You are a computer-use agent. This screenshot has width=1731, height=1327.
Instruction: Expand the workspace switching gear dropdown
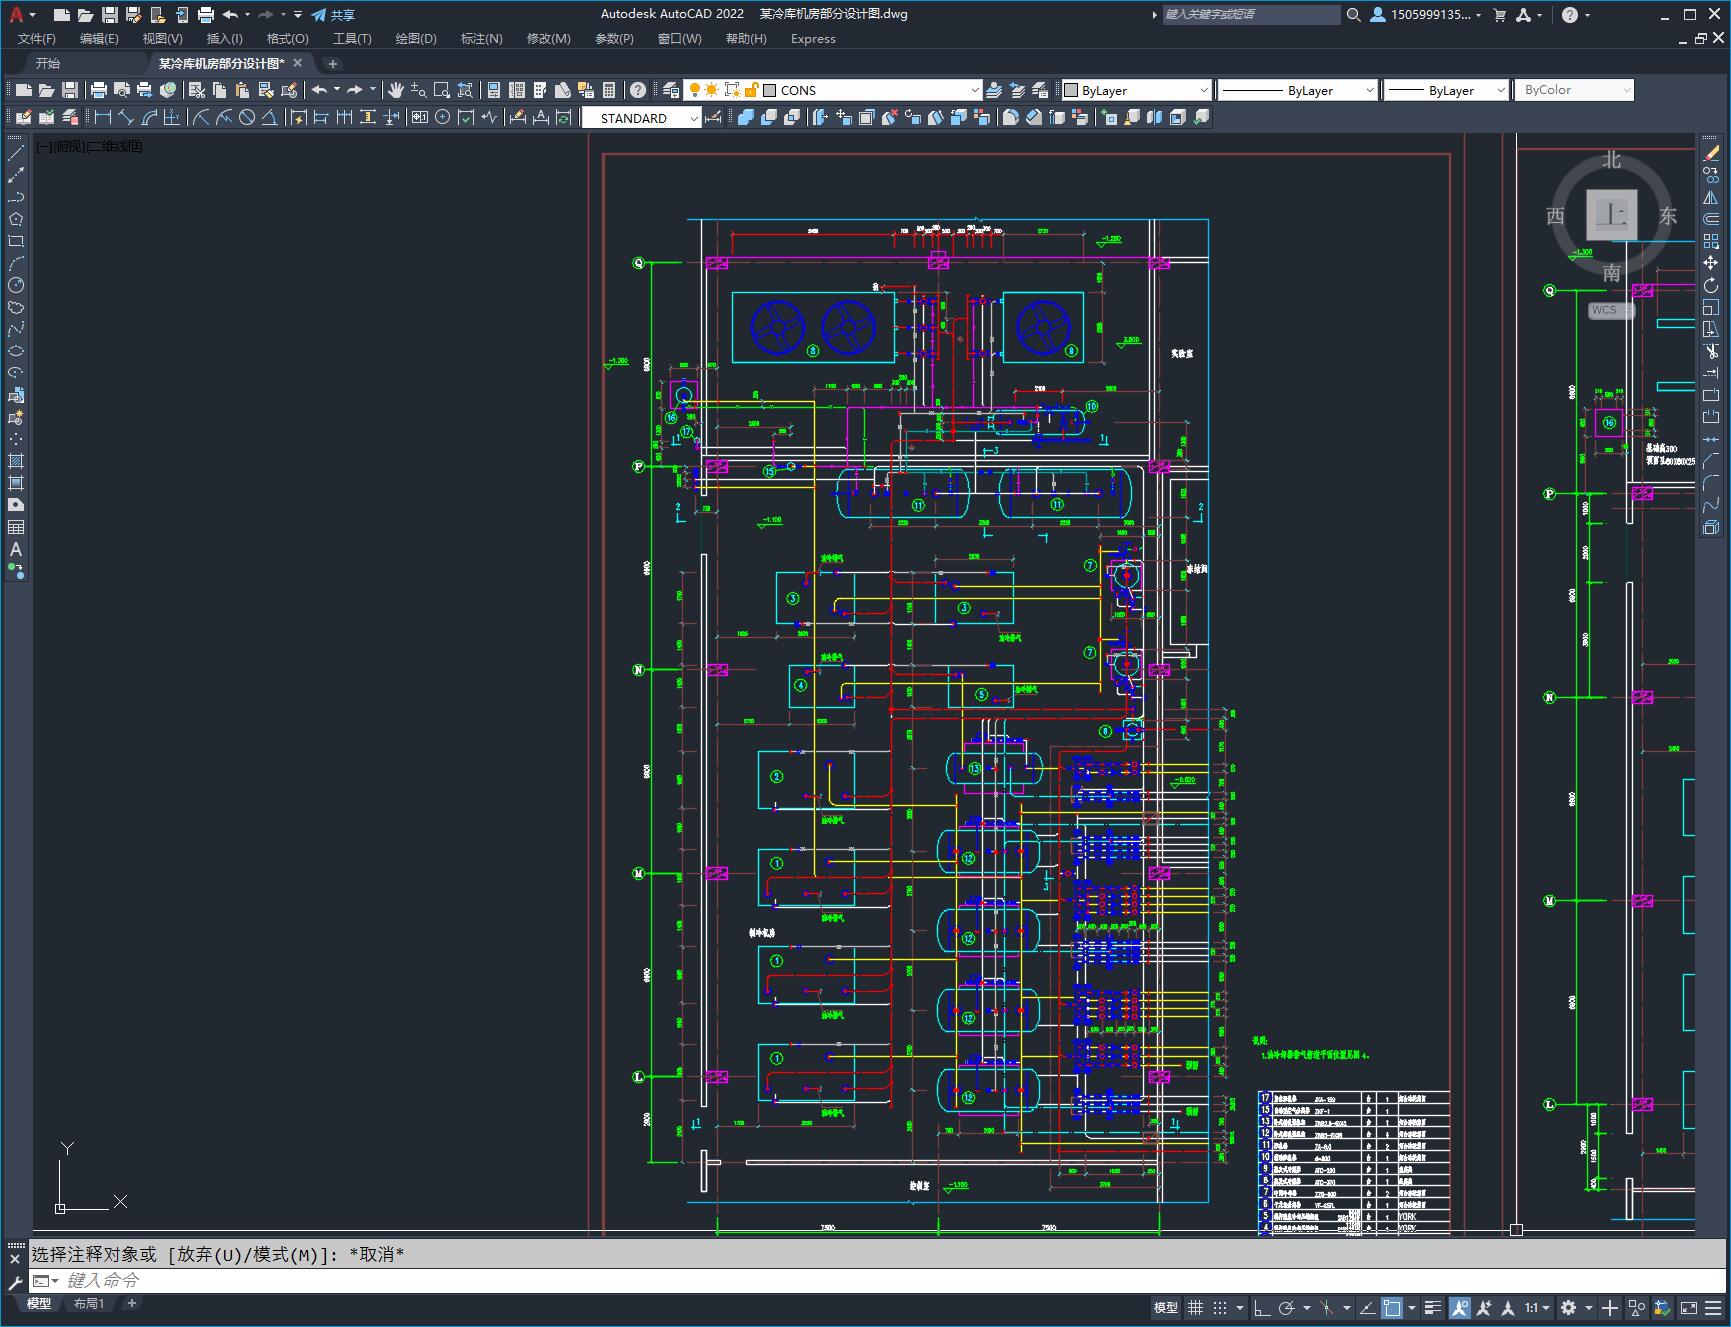pos(1588,1307)
